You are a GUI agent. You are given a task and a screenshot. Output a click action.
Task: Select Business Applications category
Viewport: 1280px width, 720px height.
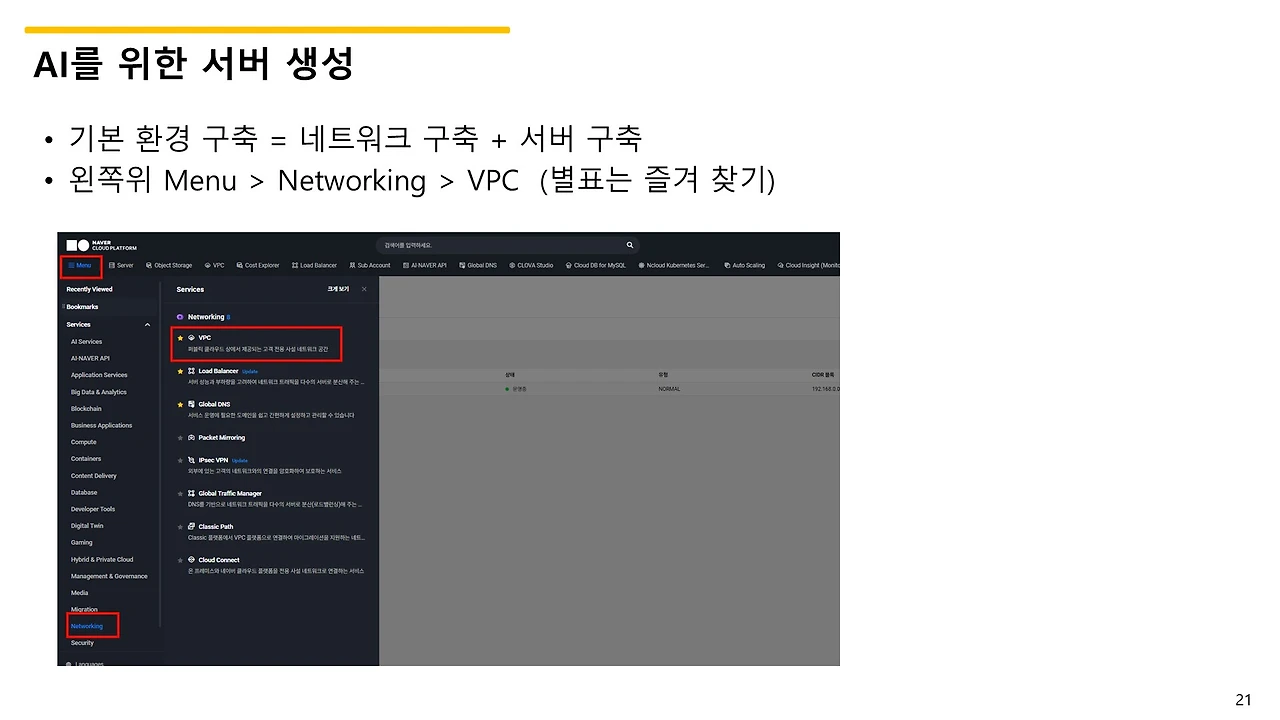[x=101, y=425]
